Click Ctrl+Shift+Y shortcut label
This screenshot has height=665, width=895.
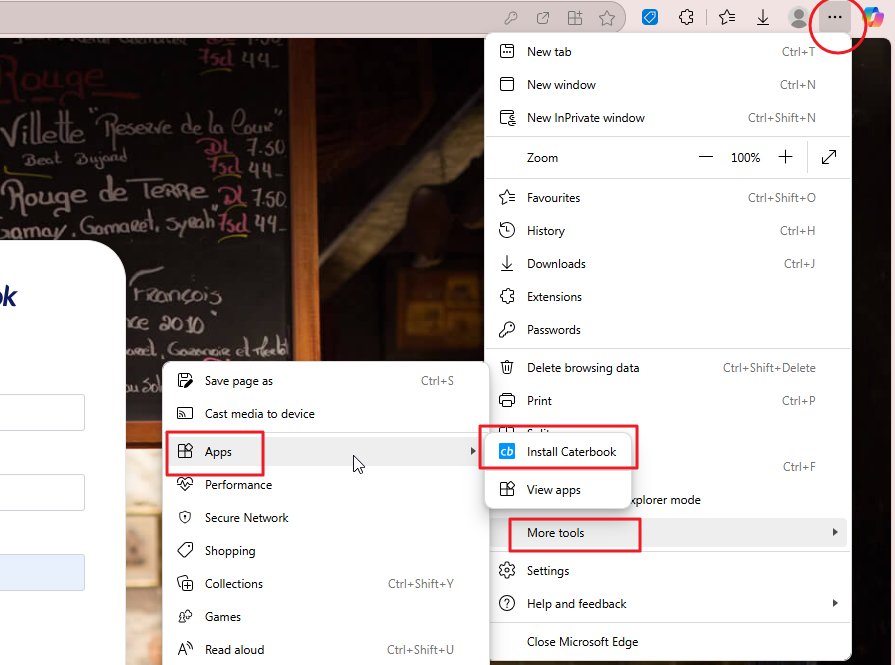(x=421, y=583)
